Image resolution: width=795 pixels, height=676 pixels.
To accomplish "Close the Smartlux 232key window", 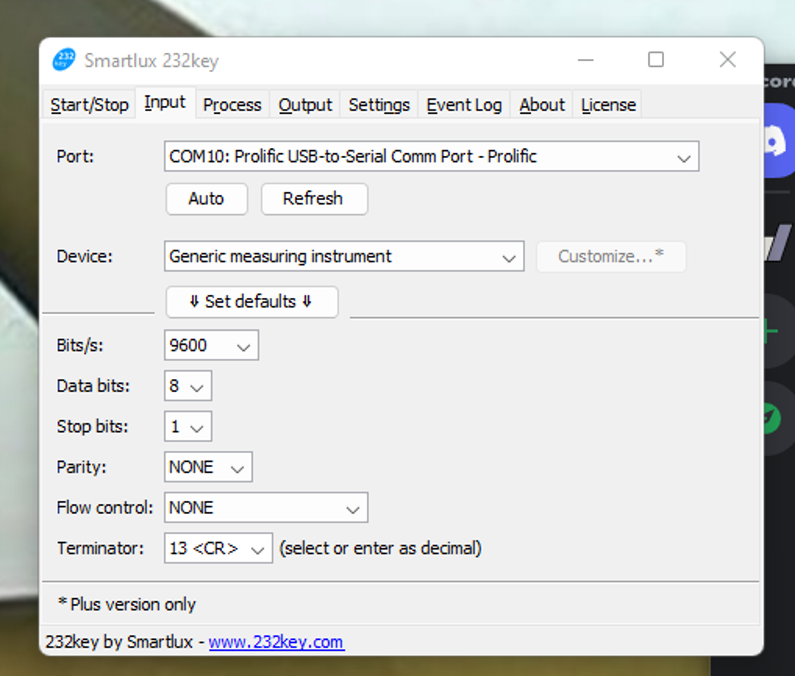I will (728, 60).
